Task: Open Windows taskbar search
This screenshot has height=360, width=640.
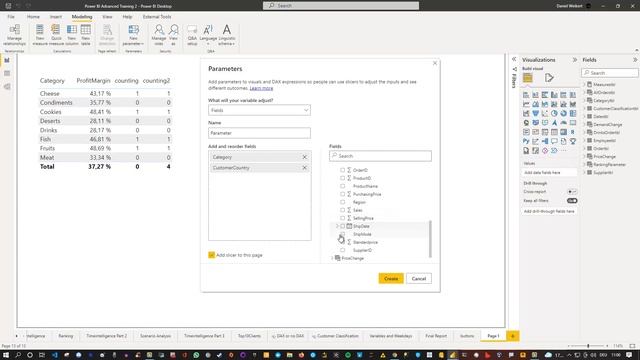Action: [18, 355]
